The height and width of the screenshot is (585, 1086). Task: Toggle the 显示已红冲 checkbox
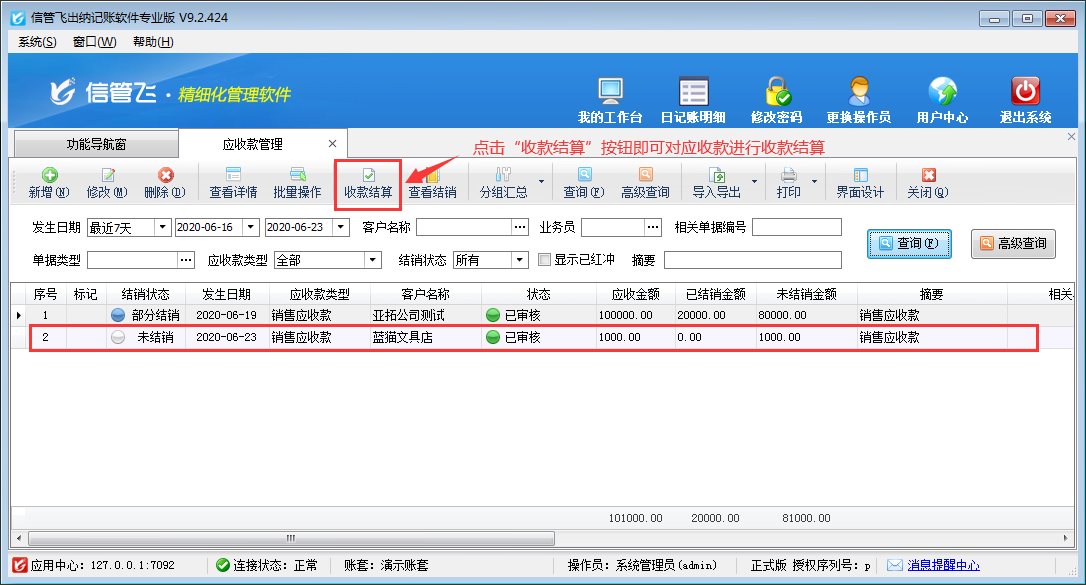tap(545, 260)
